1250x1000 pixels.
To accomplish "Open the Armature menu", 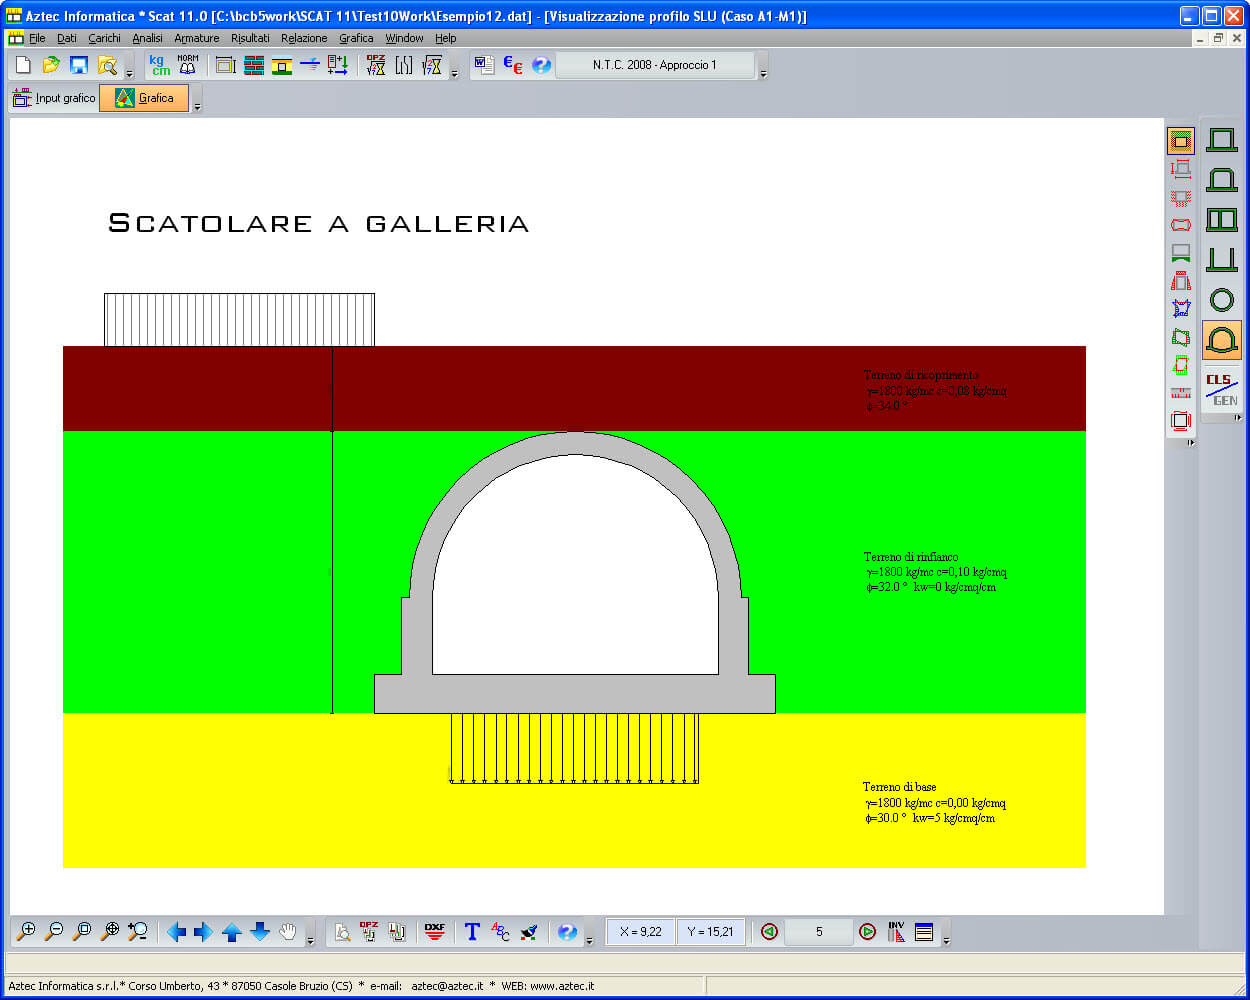I will pos(196,38).
